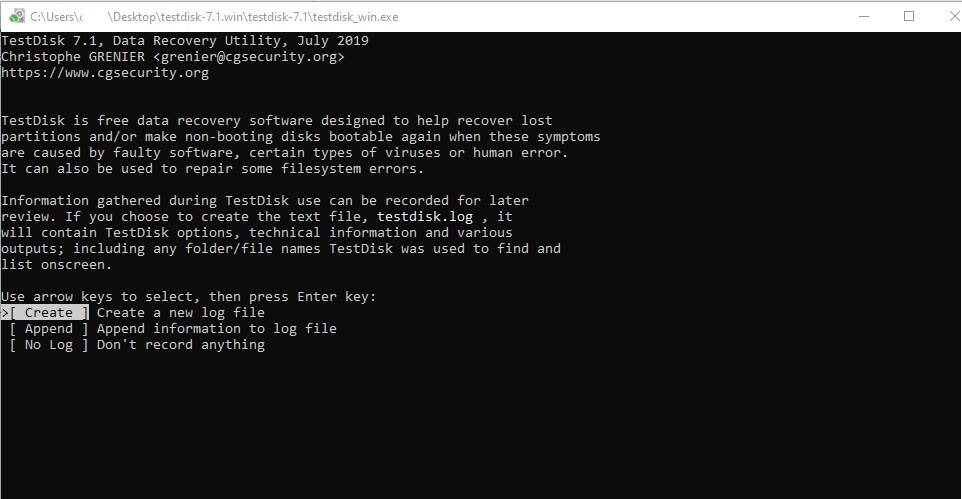Click the 'It can also be used to repair' line
The width and height of the screenshot is (962, 499).
click(x=212, y=168)
